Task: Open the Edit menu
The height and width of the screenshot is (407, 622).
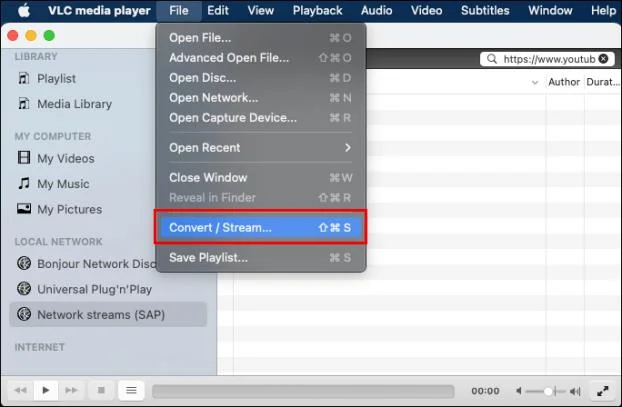Action: point(218,10)
